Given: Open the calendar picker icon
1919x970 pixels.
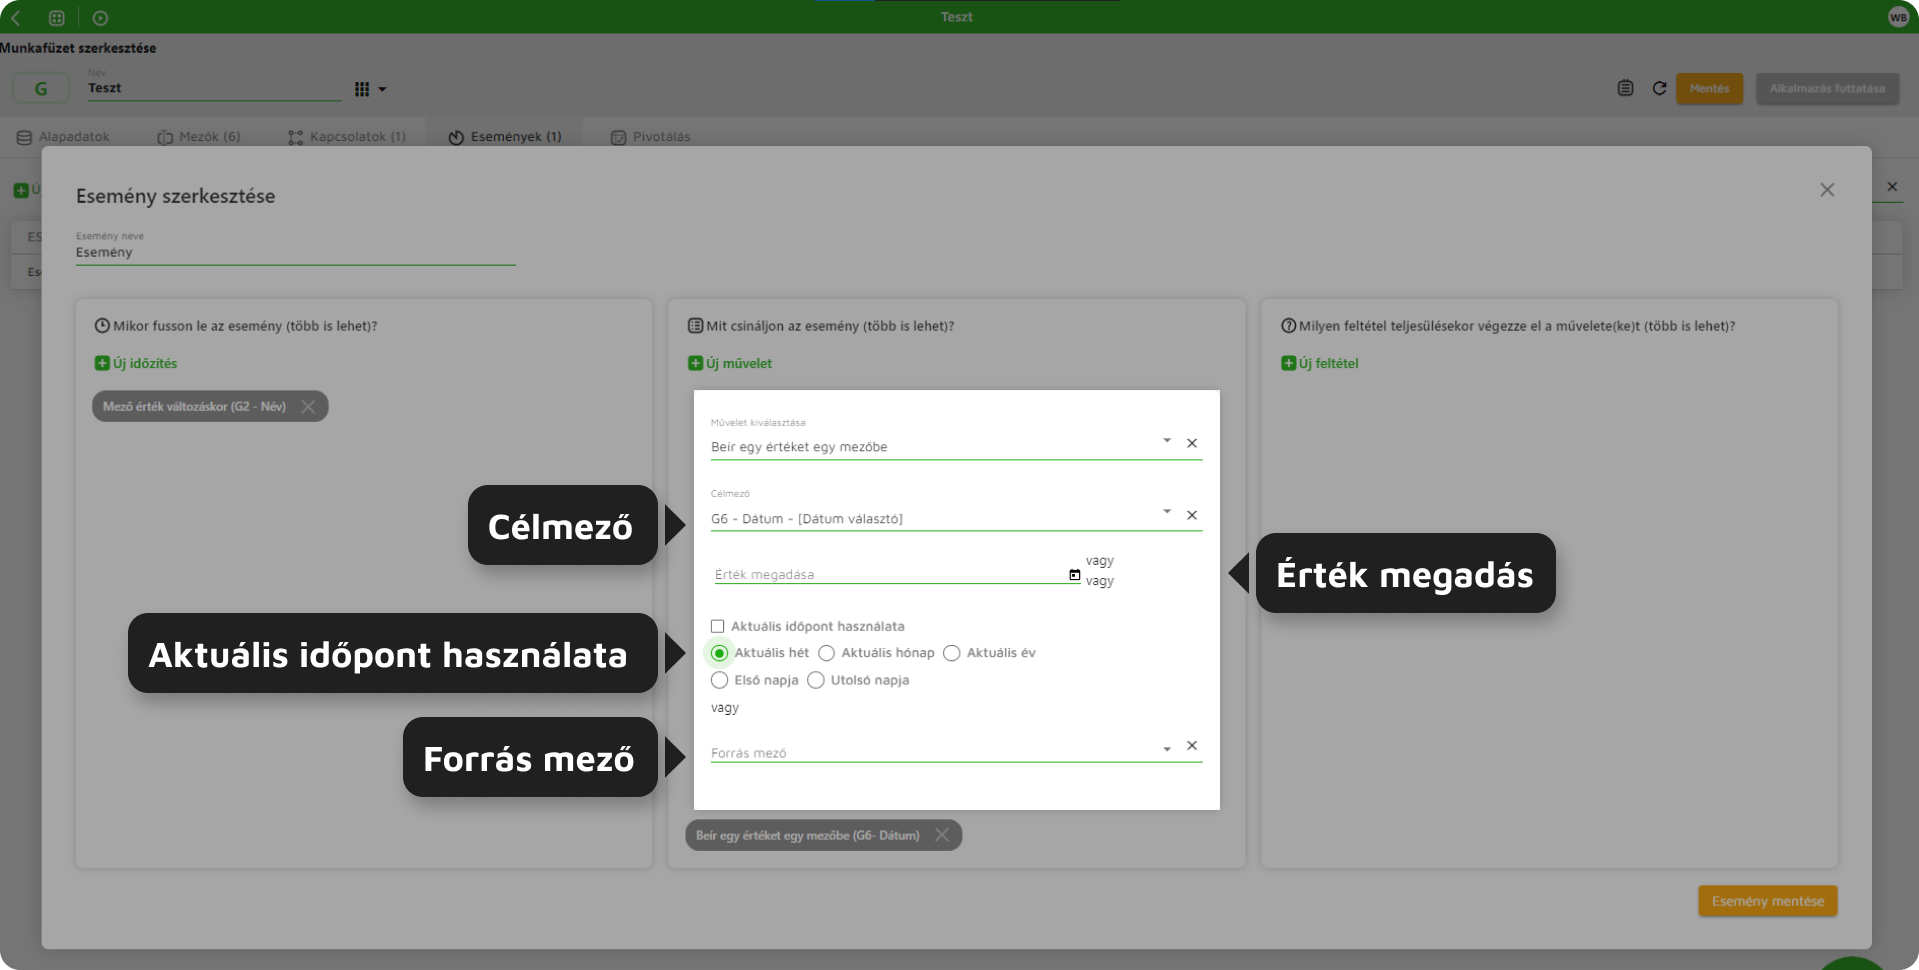Looking at the screenshot, I should coord(1074,575).
